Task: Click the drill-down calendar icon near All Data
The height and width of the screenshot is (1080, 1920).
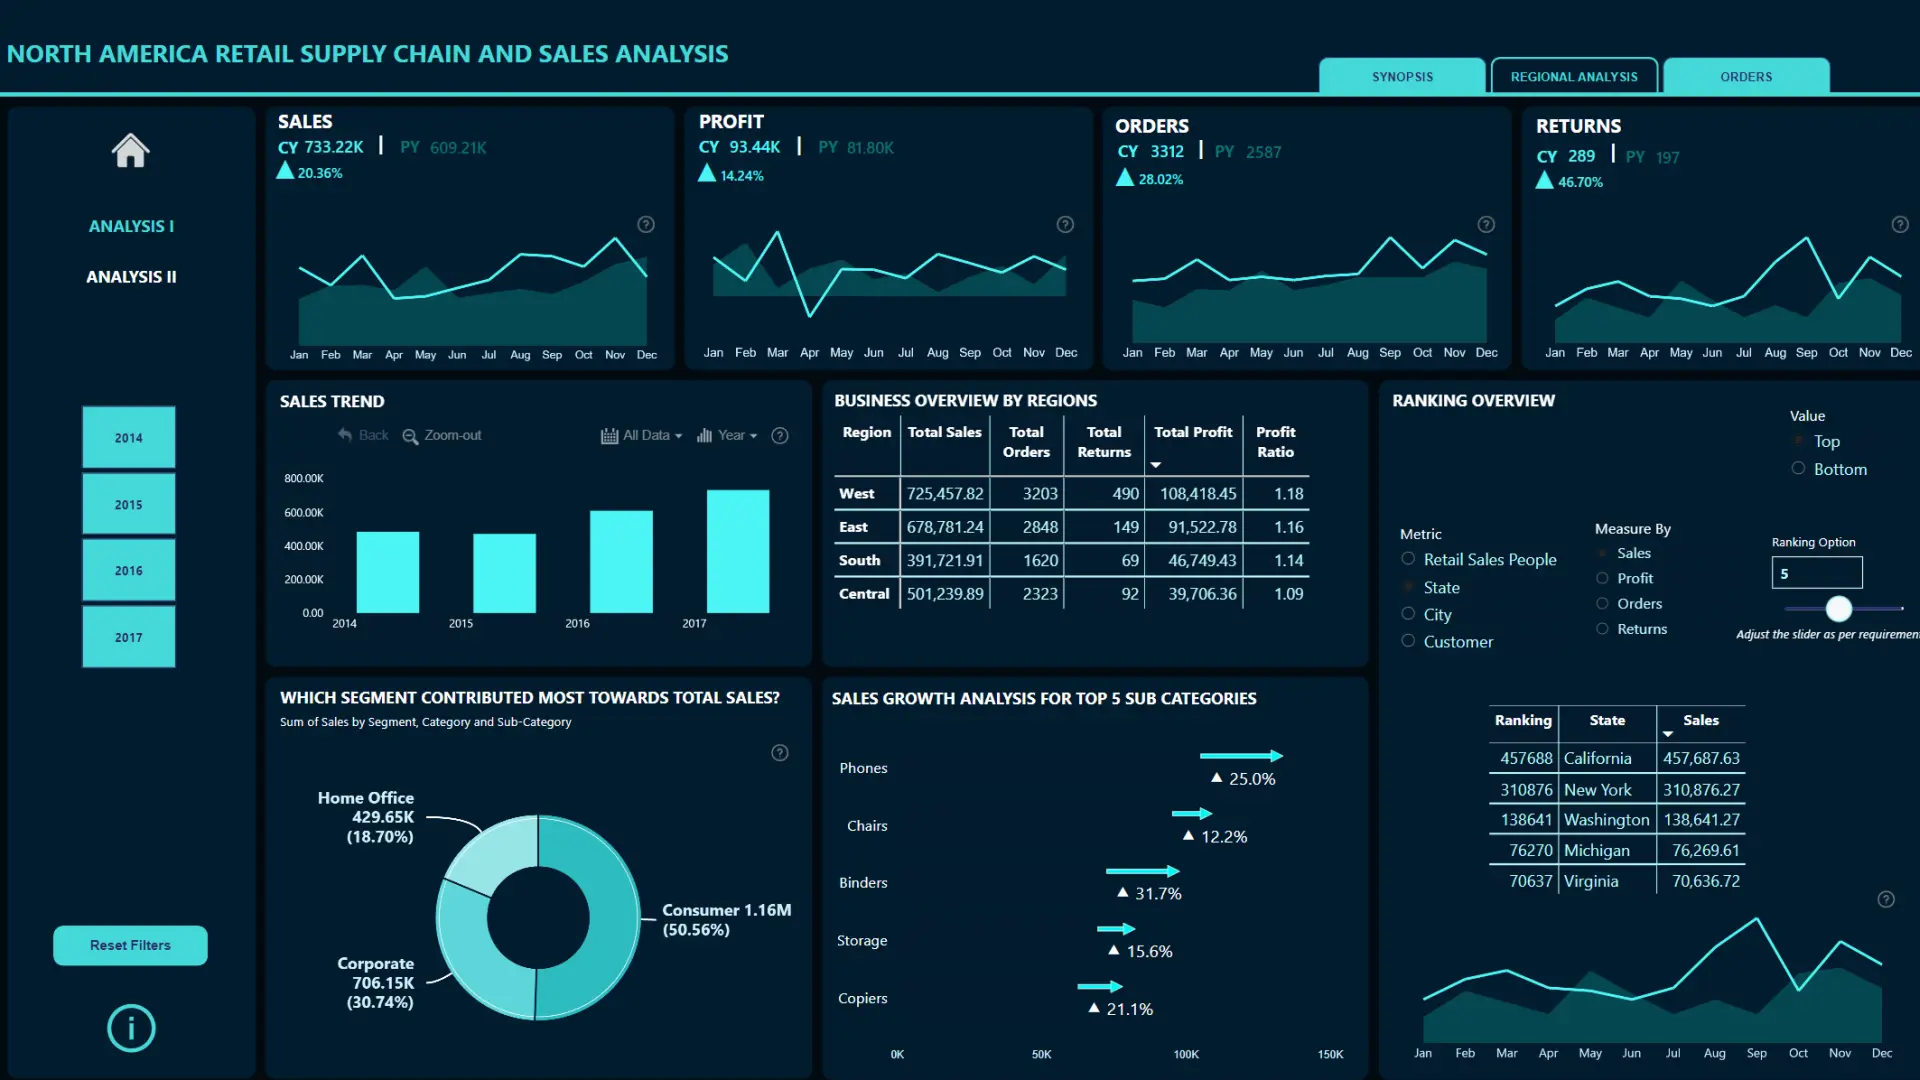Action: 608,435
